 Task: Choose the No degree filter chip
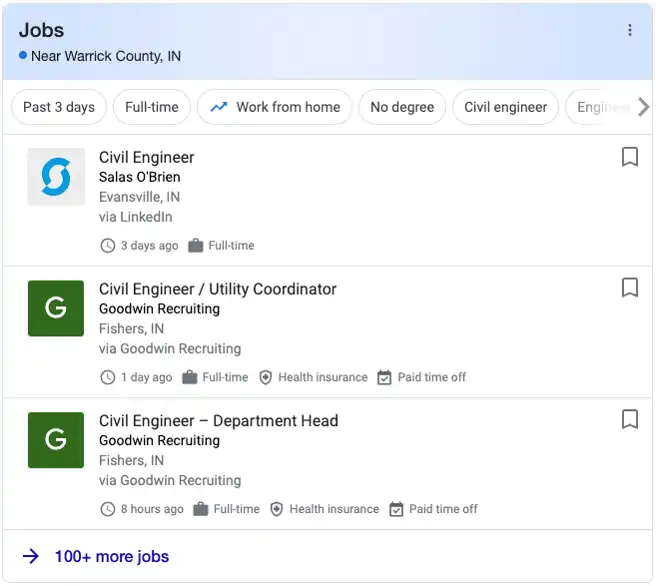click(x=402, y=107)
